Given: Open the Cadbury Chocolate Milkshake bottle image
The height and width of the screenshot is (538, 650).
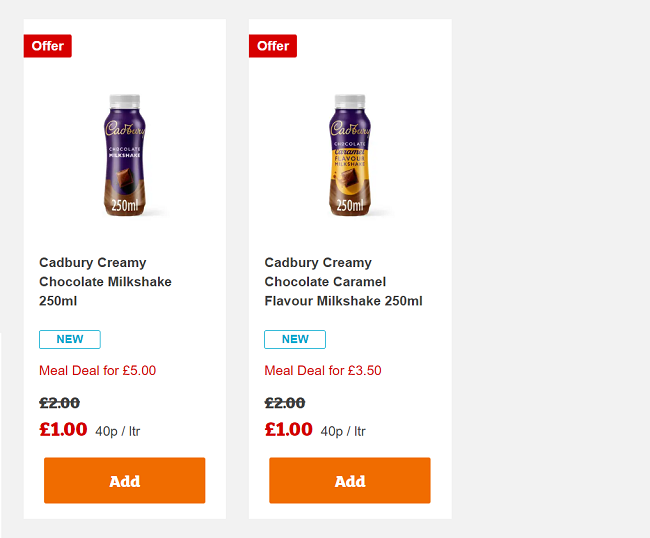Looking at the screenshot, I should tap(125, 155).
